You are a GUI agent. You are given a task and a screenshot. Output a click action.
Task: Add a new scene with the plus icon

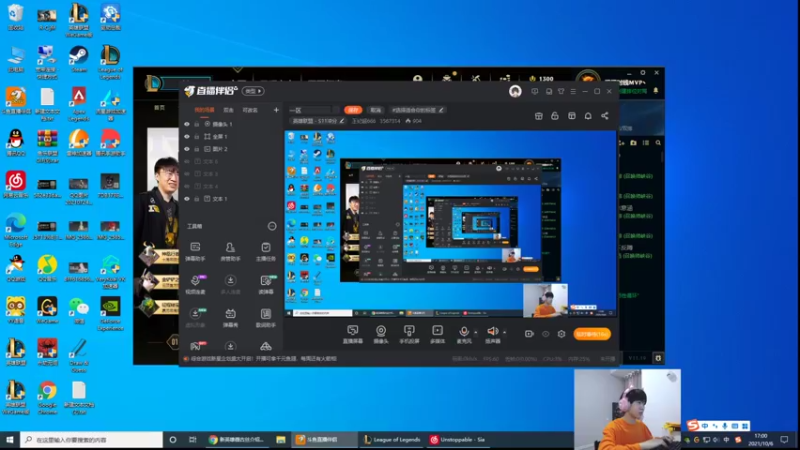276,110
